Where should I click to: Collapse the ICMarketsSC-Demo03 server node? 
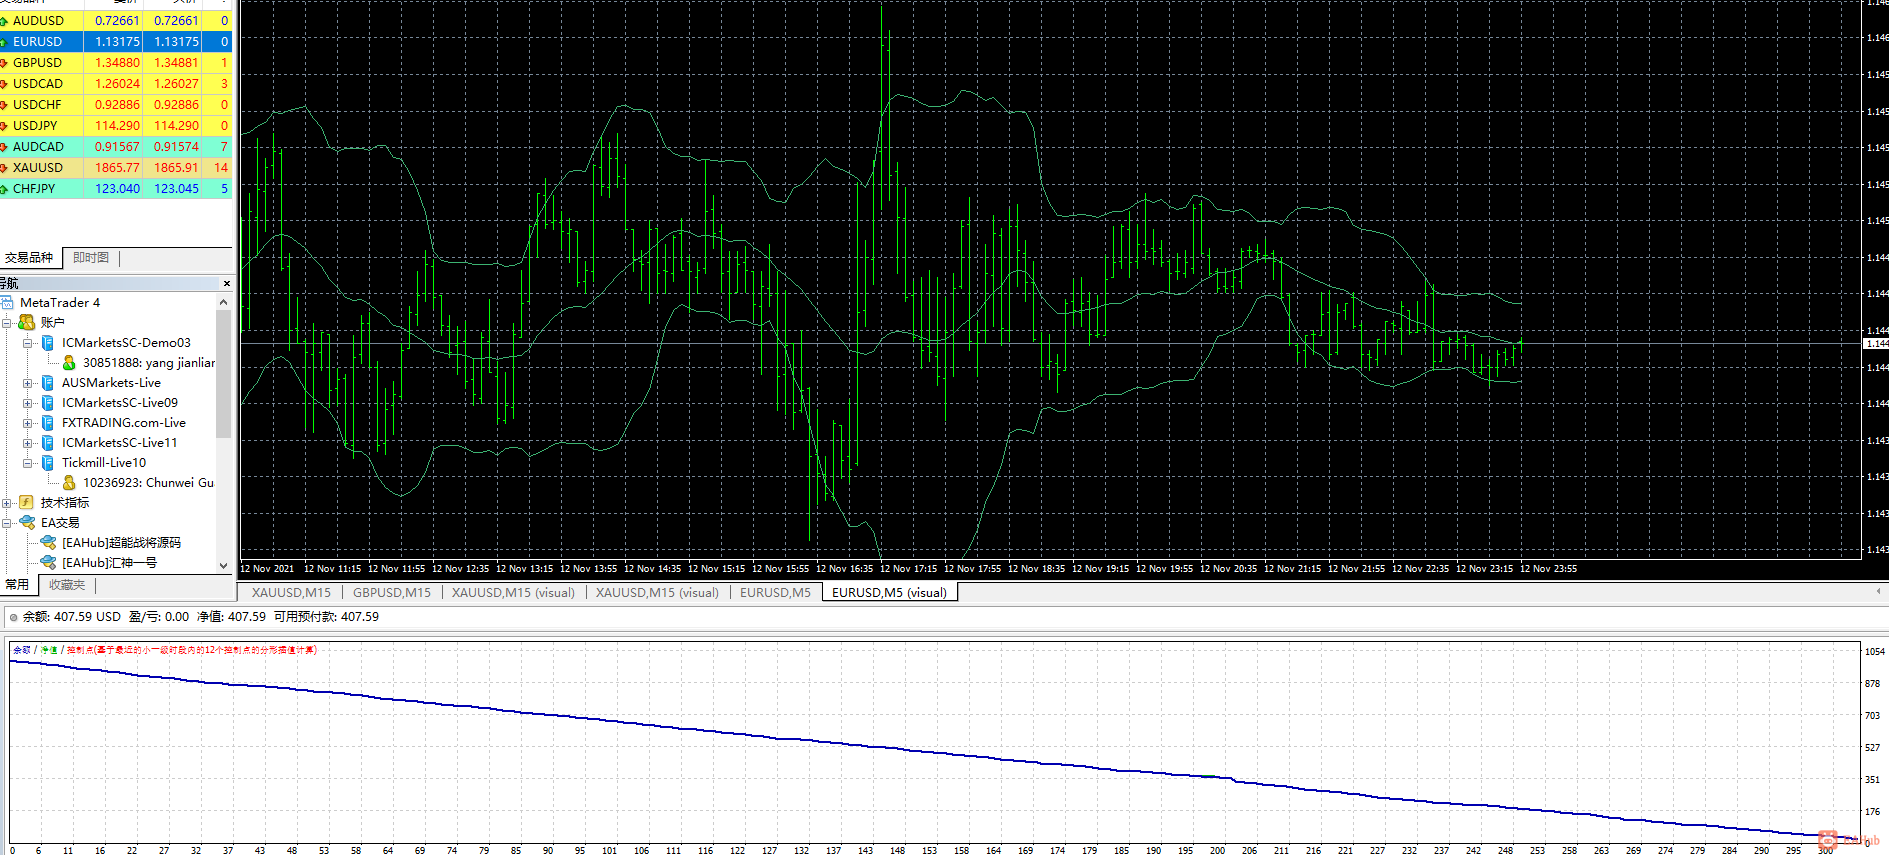coord(28,343)
